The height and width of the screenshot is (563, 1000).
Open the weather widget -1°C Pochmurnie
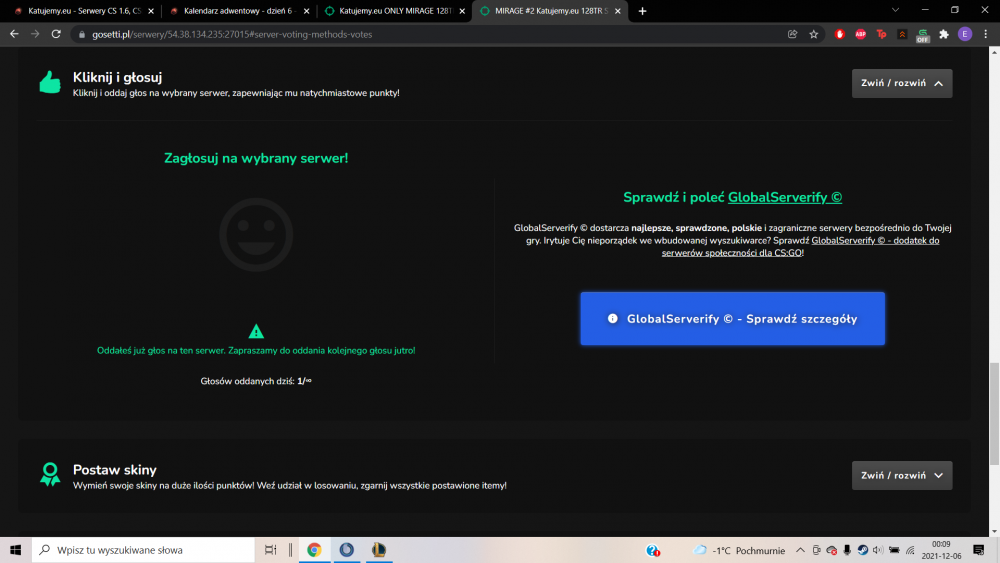739,550
